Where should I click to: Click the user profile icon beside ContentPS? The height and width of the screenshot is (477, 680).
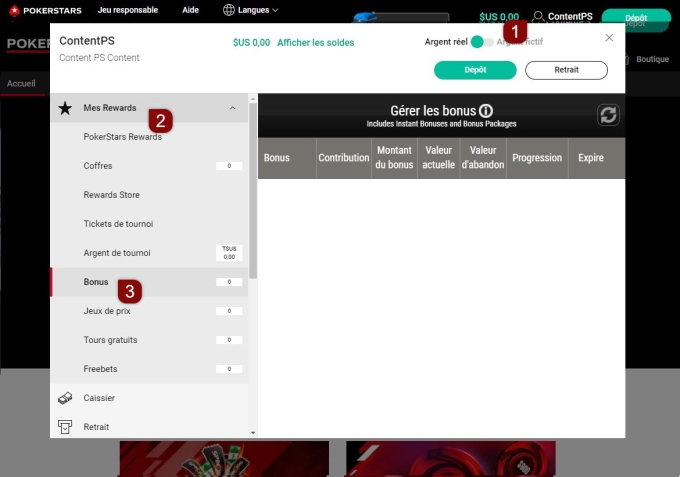(x=538, y=16)
